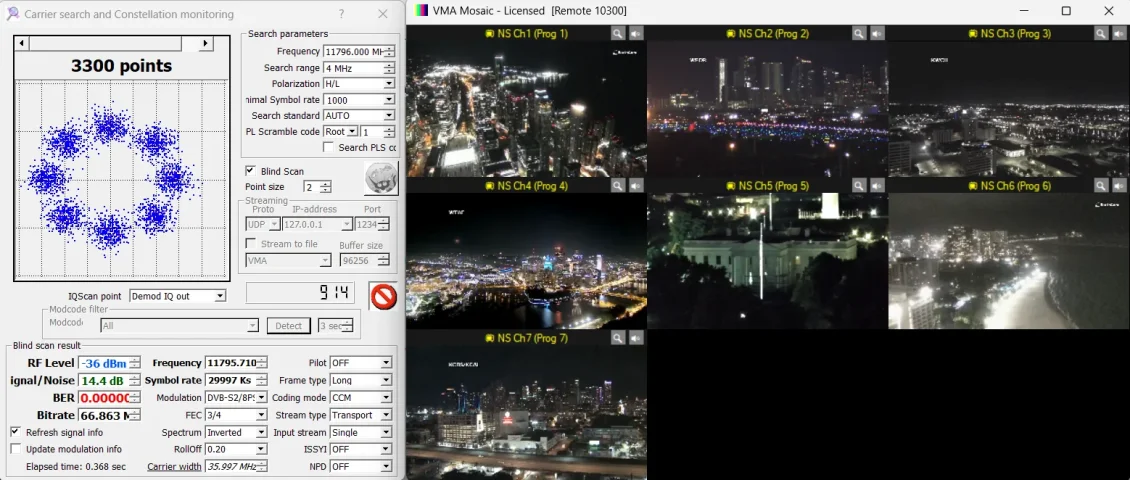Click the Detect button

[x=288, y=326]
